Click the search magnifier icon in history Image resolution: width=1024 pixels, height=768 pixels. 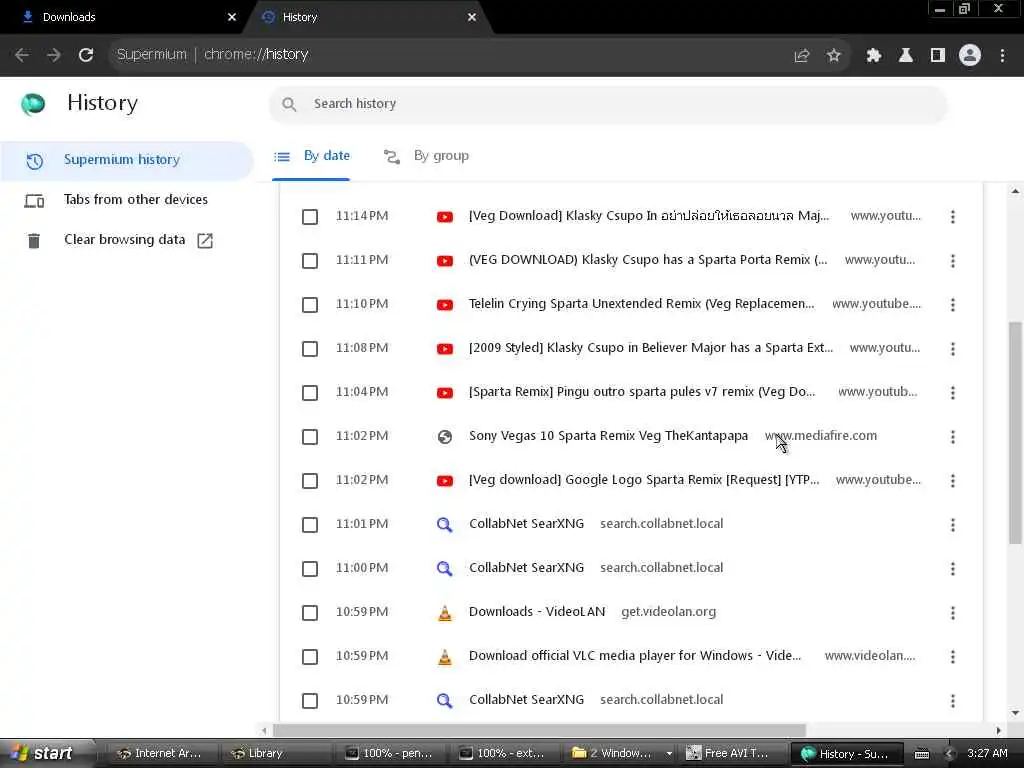click(x=289, y=104)
